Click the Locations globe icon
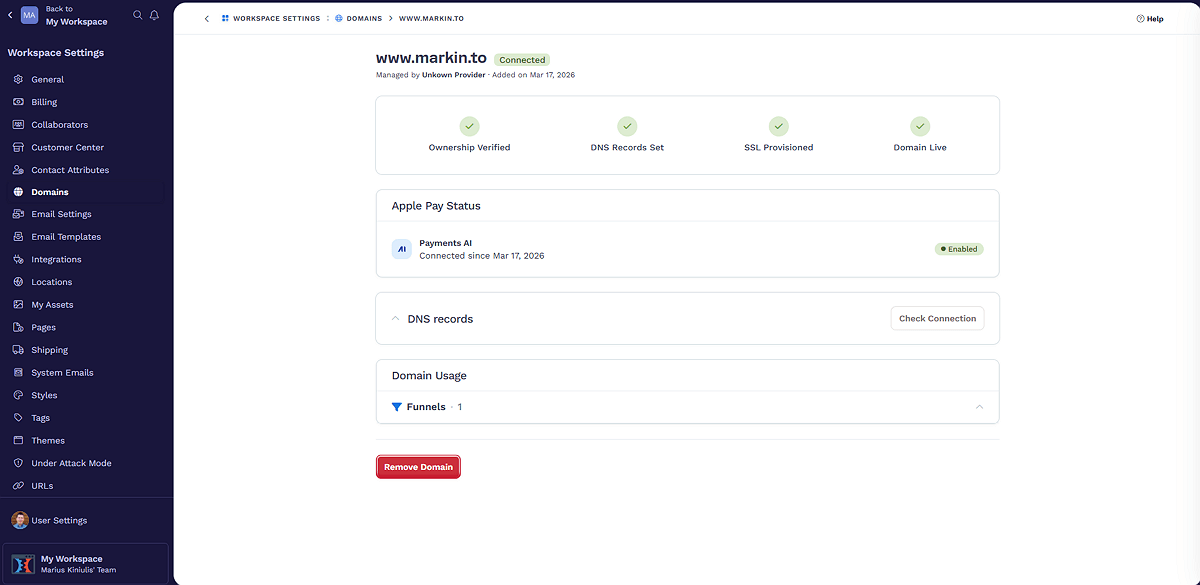The height and width of the screenshot is (585, 1200). point(19,282)
